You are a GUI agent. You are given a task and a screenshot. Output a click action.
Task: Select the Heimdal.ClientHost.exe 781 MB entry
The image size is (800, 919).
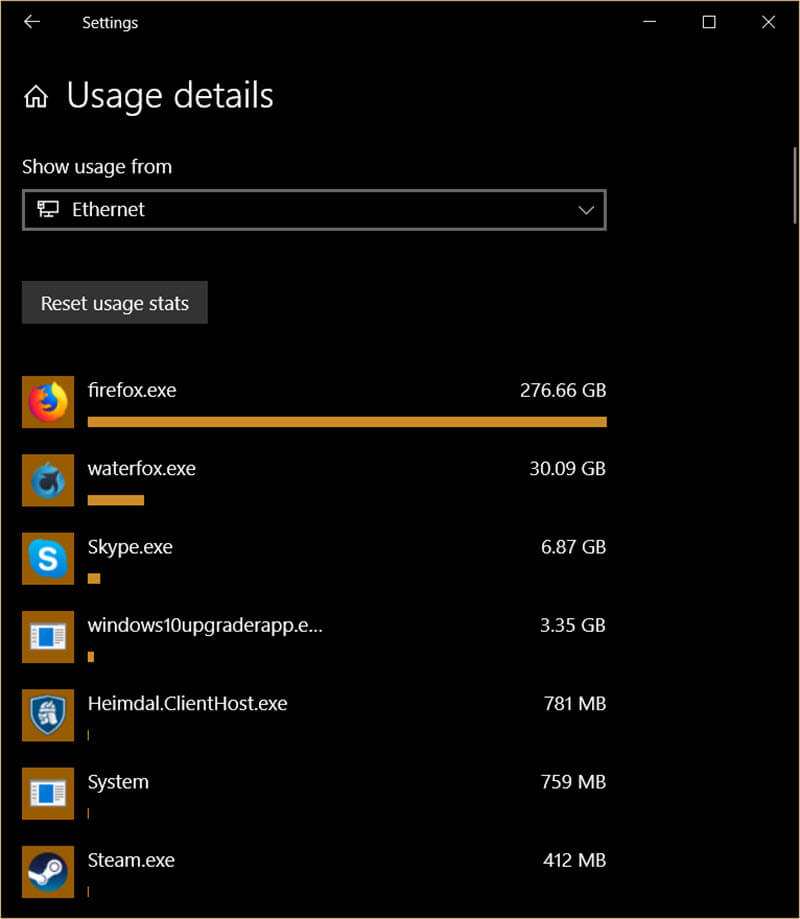(x=314, y=715)
